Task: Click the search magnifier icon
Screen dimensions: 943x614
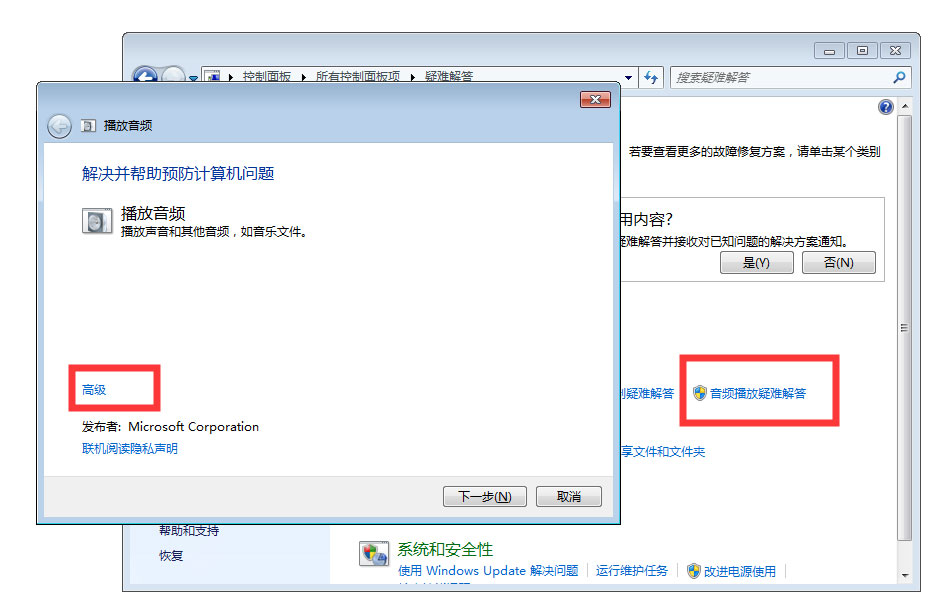Action: pyautogui.click(x=899, y=78)
